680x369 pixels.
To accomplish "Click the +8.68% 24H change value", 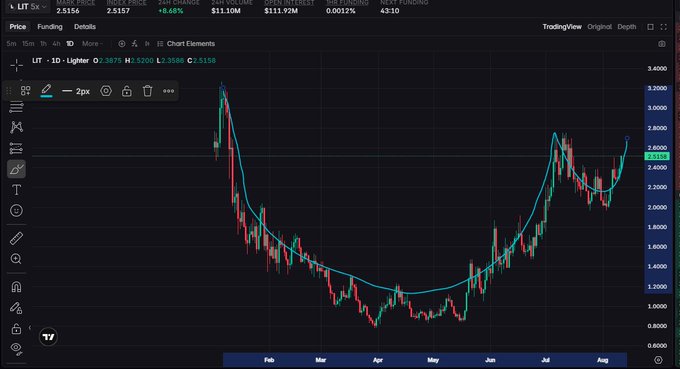I will (170, 11).
